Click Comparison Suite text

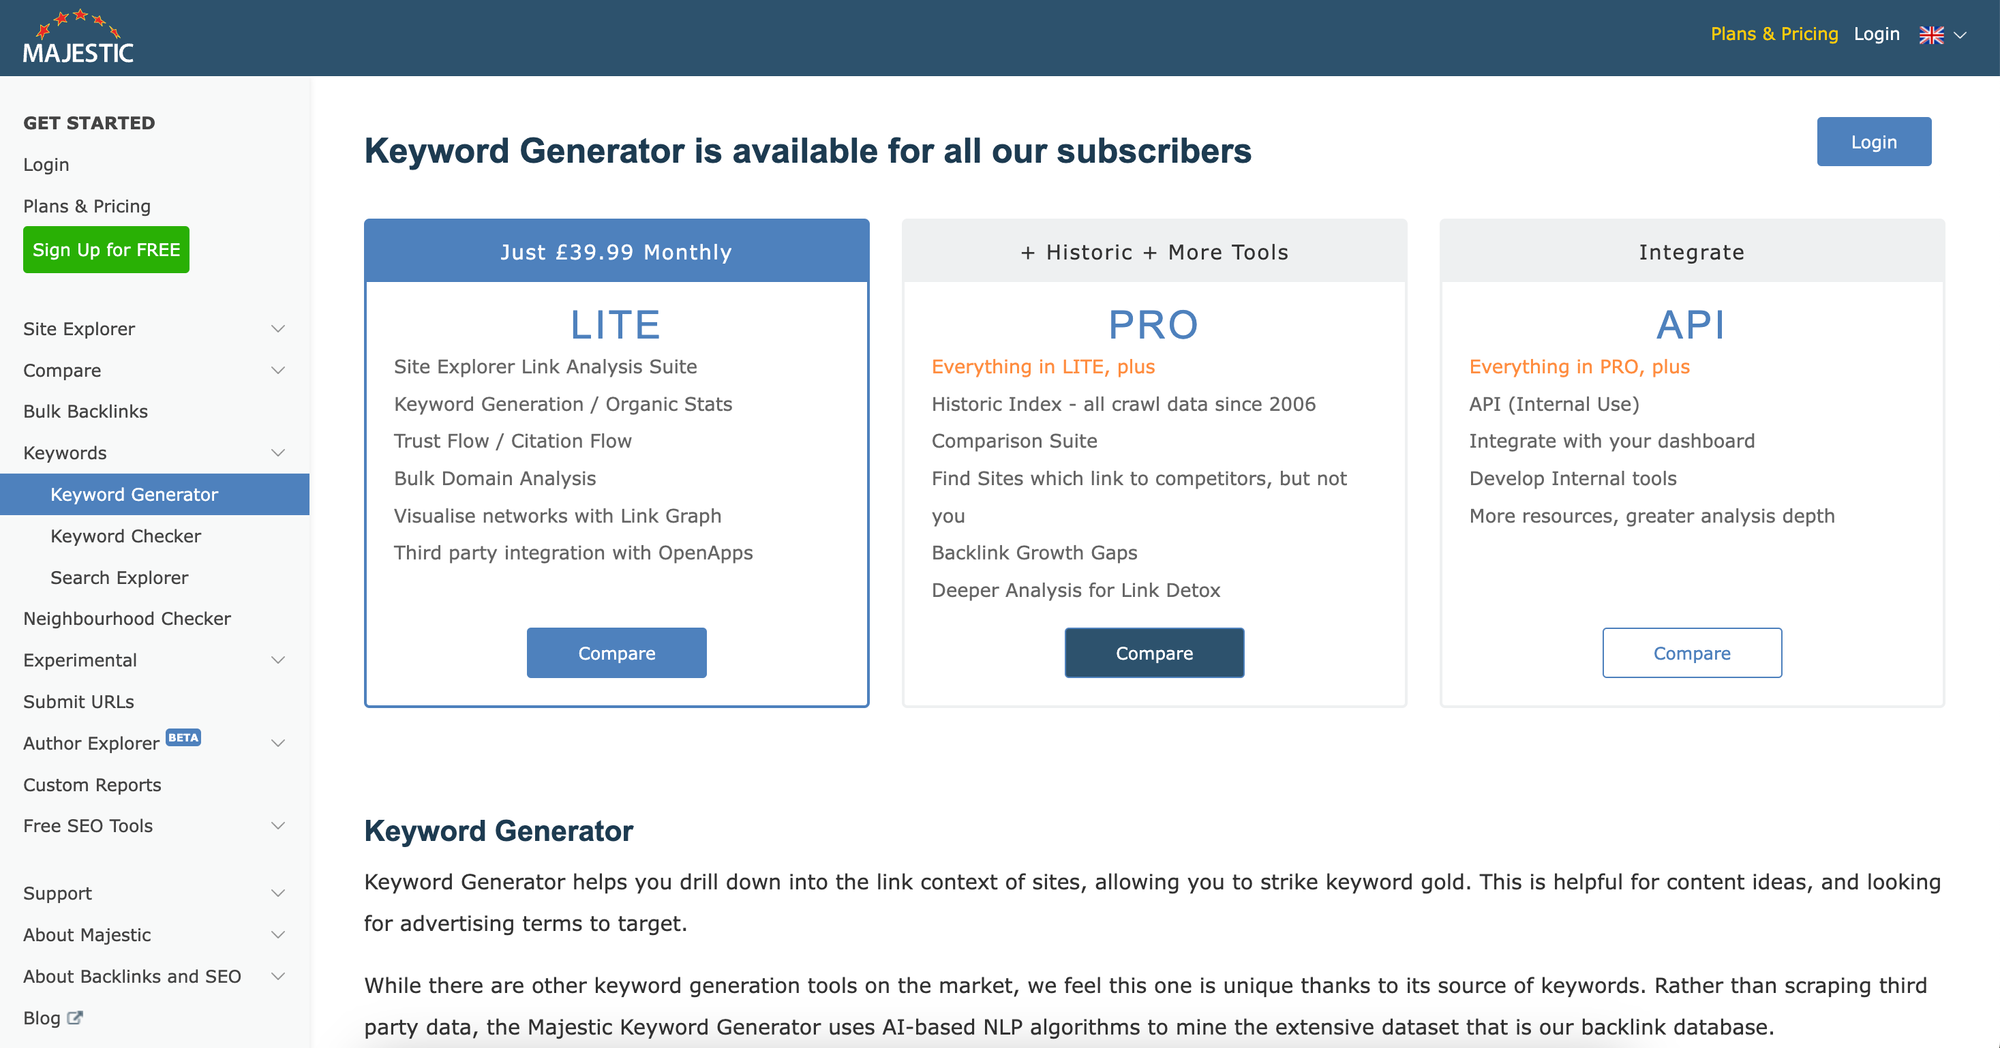point(1014,441)
